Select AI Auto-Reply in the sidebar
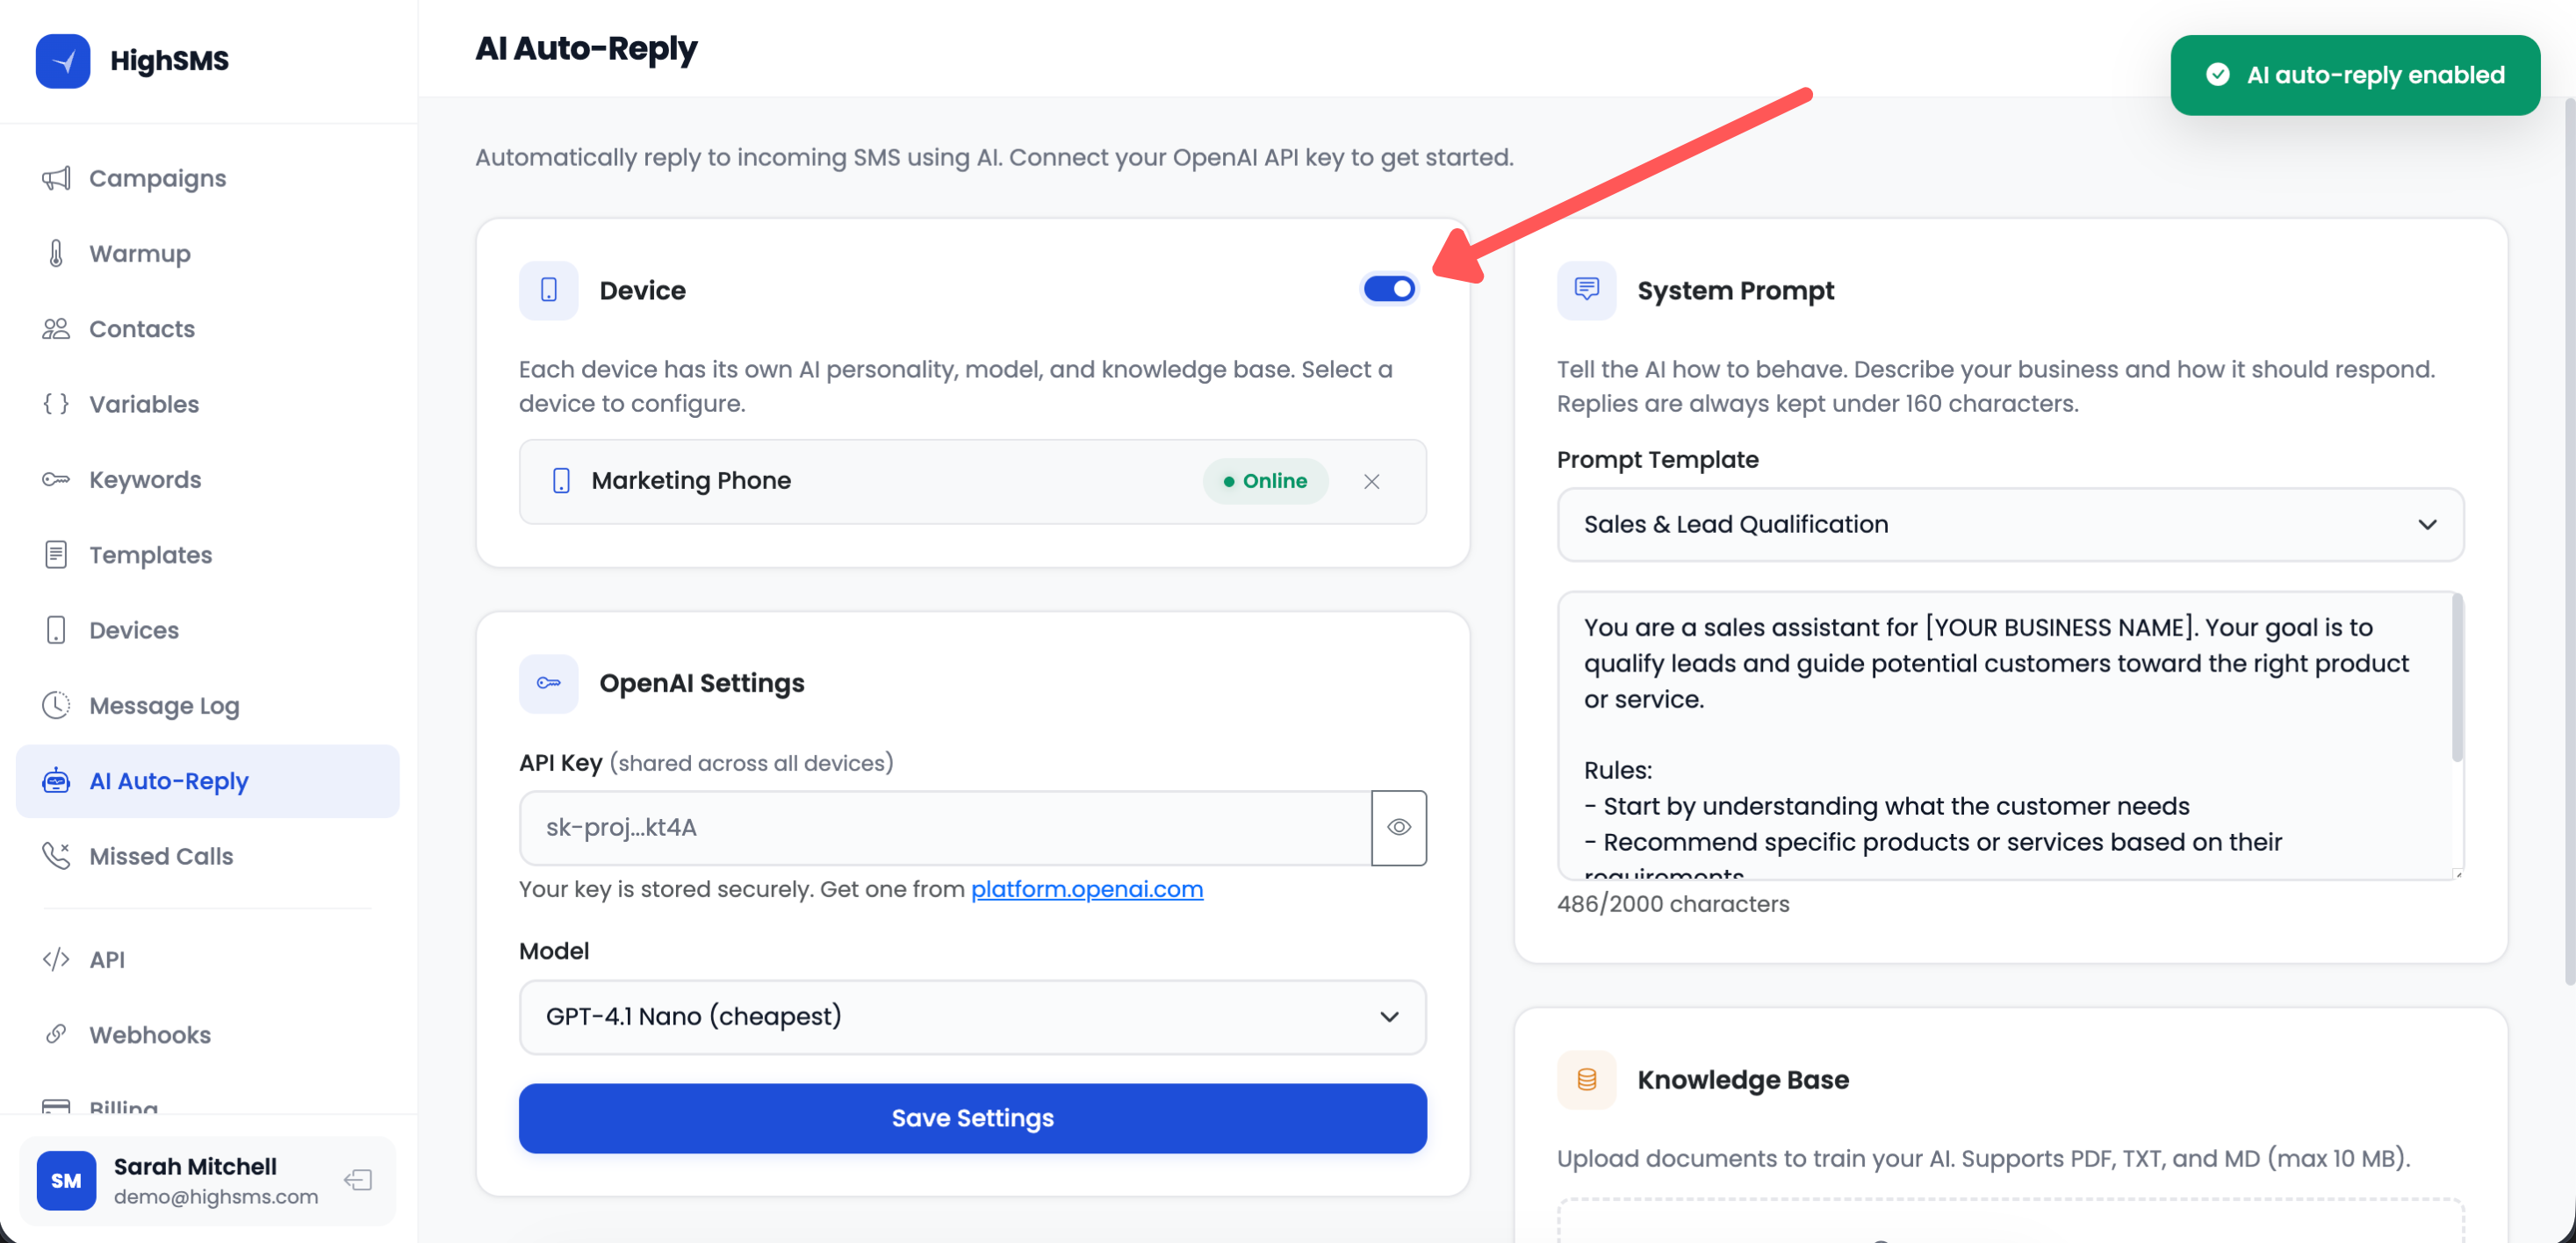This screenshot has width=2576, height=1243. tap(168, 781)
